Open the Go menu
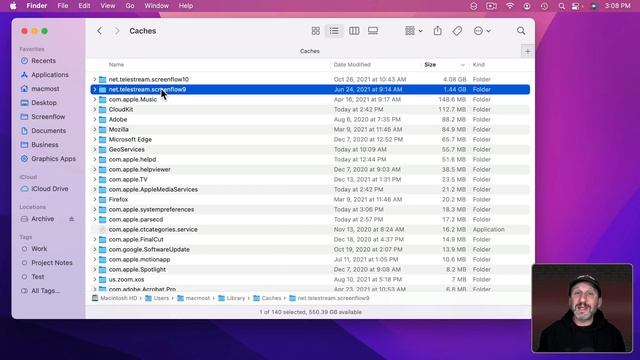Screen dimensions: 640x360 click(x=130, y=6)
